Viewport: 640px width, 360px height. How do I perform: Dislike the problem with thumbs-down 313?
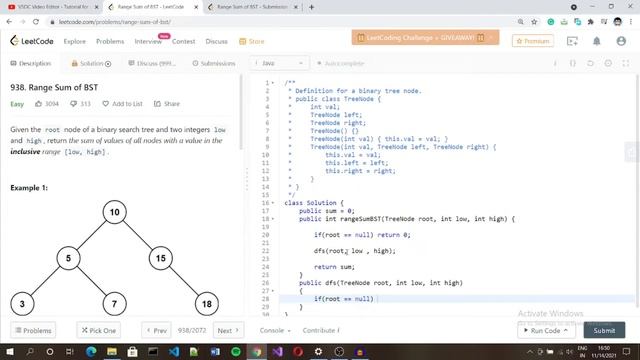pos(80,104)
